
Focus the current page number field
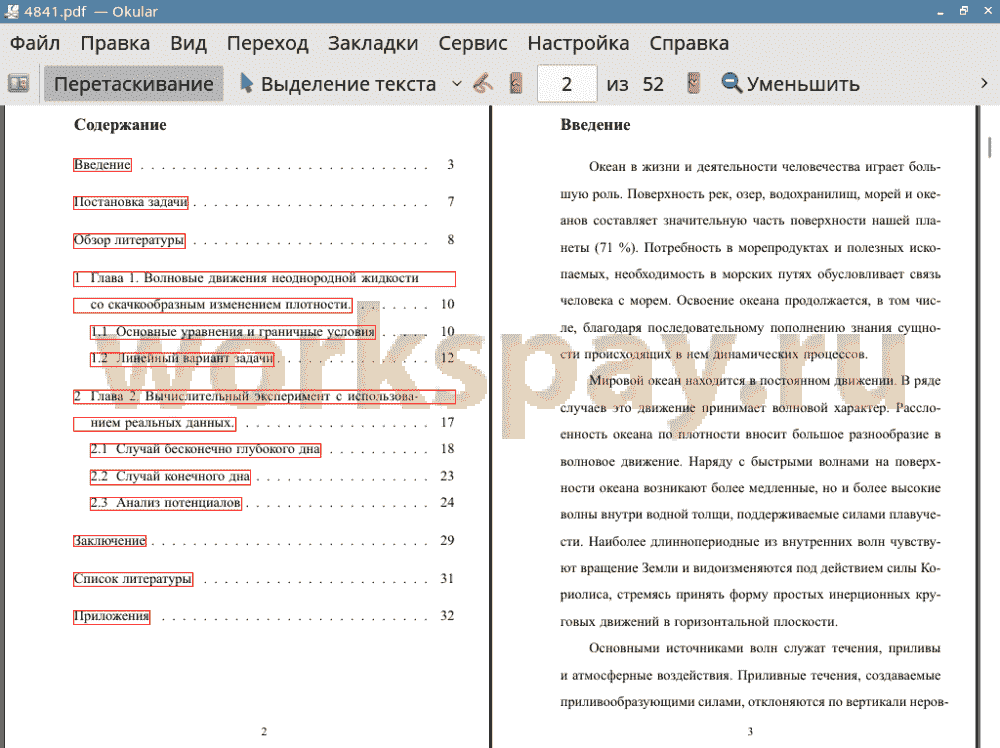pos(567,84)
